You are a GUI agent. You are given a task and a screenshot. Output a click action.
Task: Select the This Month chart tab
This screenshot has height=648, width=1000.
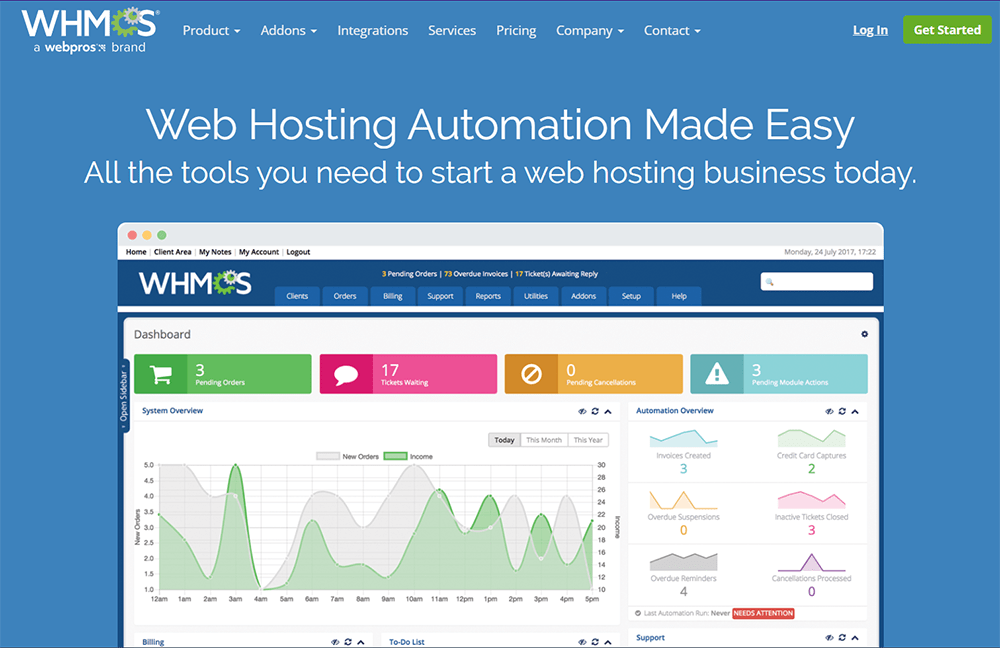(x=544, y=440)
